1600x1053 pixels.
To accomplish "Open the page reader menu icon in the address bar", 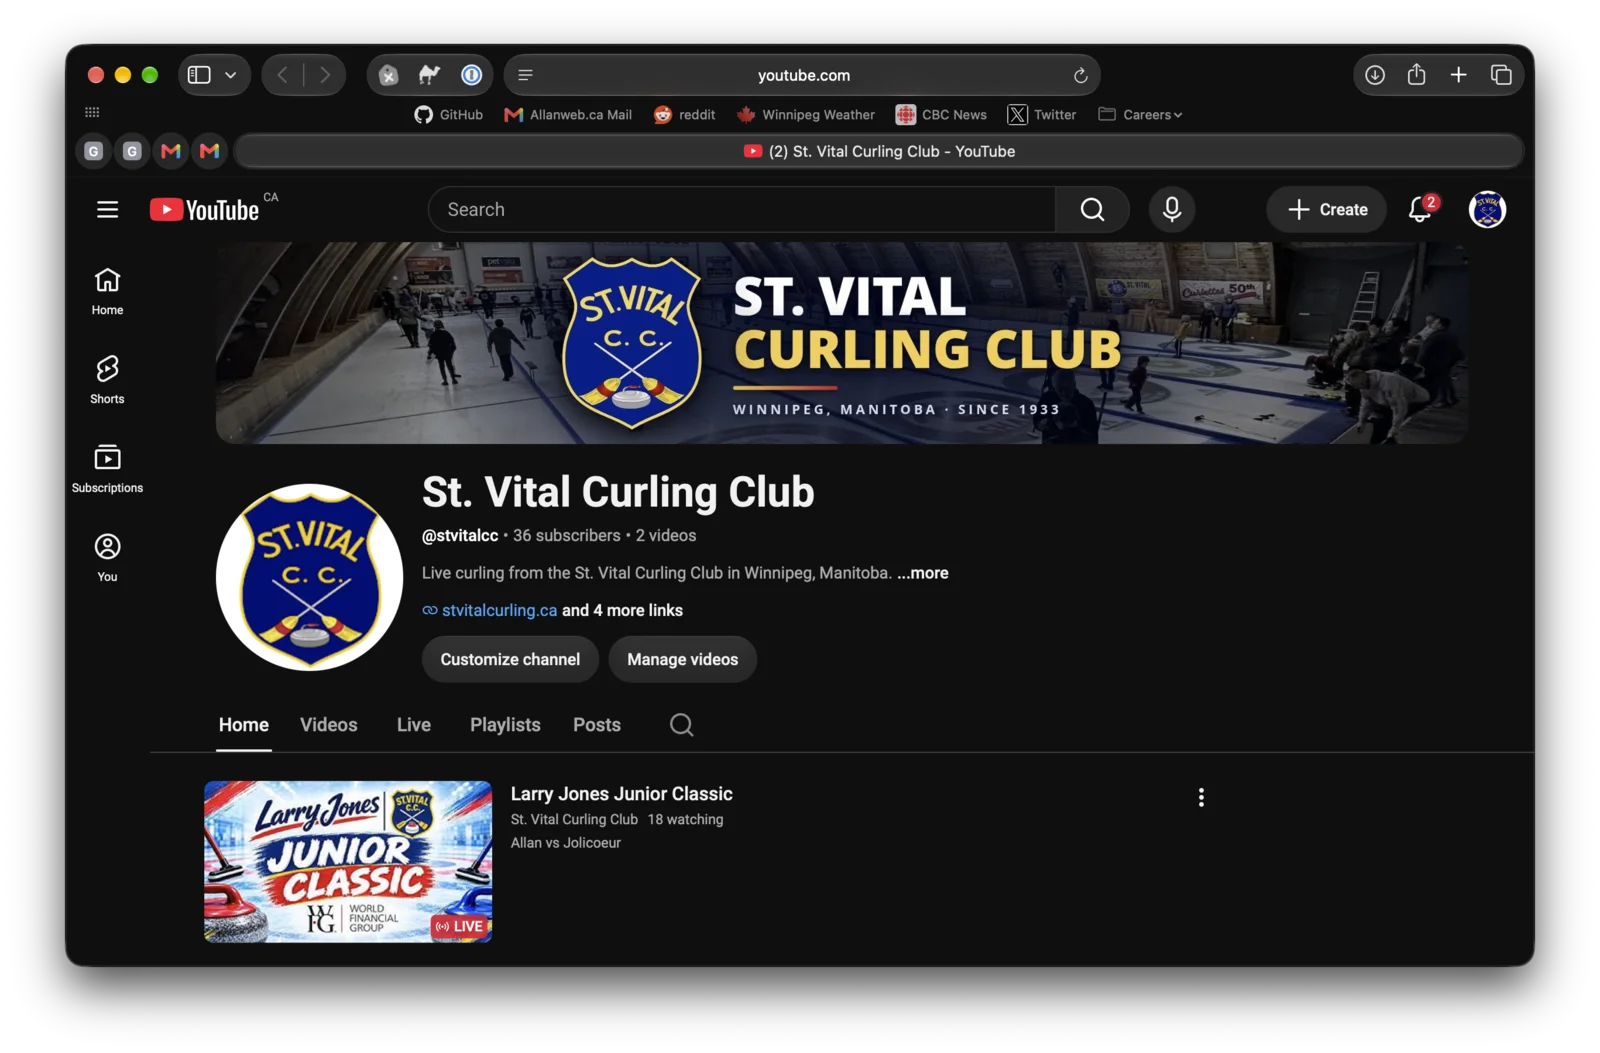I will tap(525, 75).
